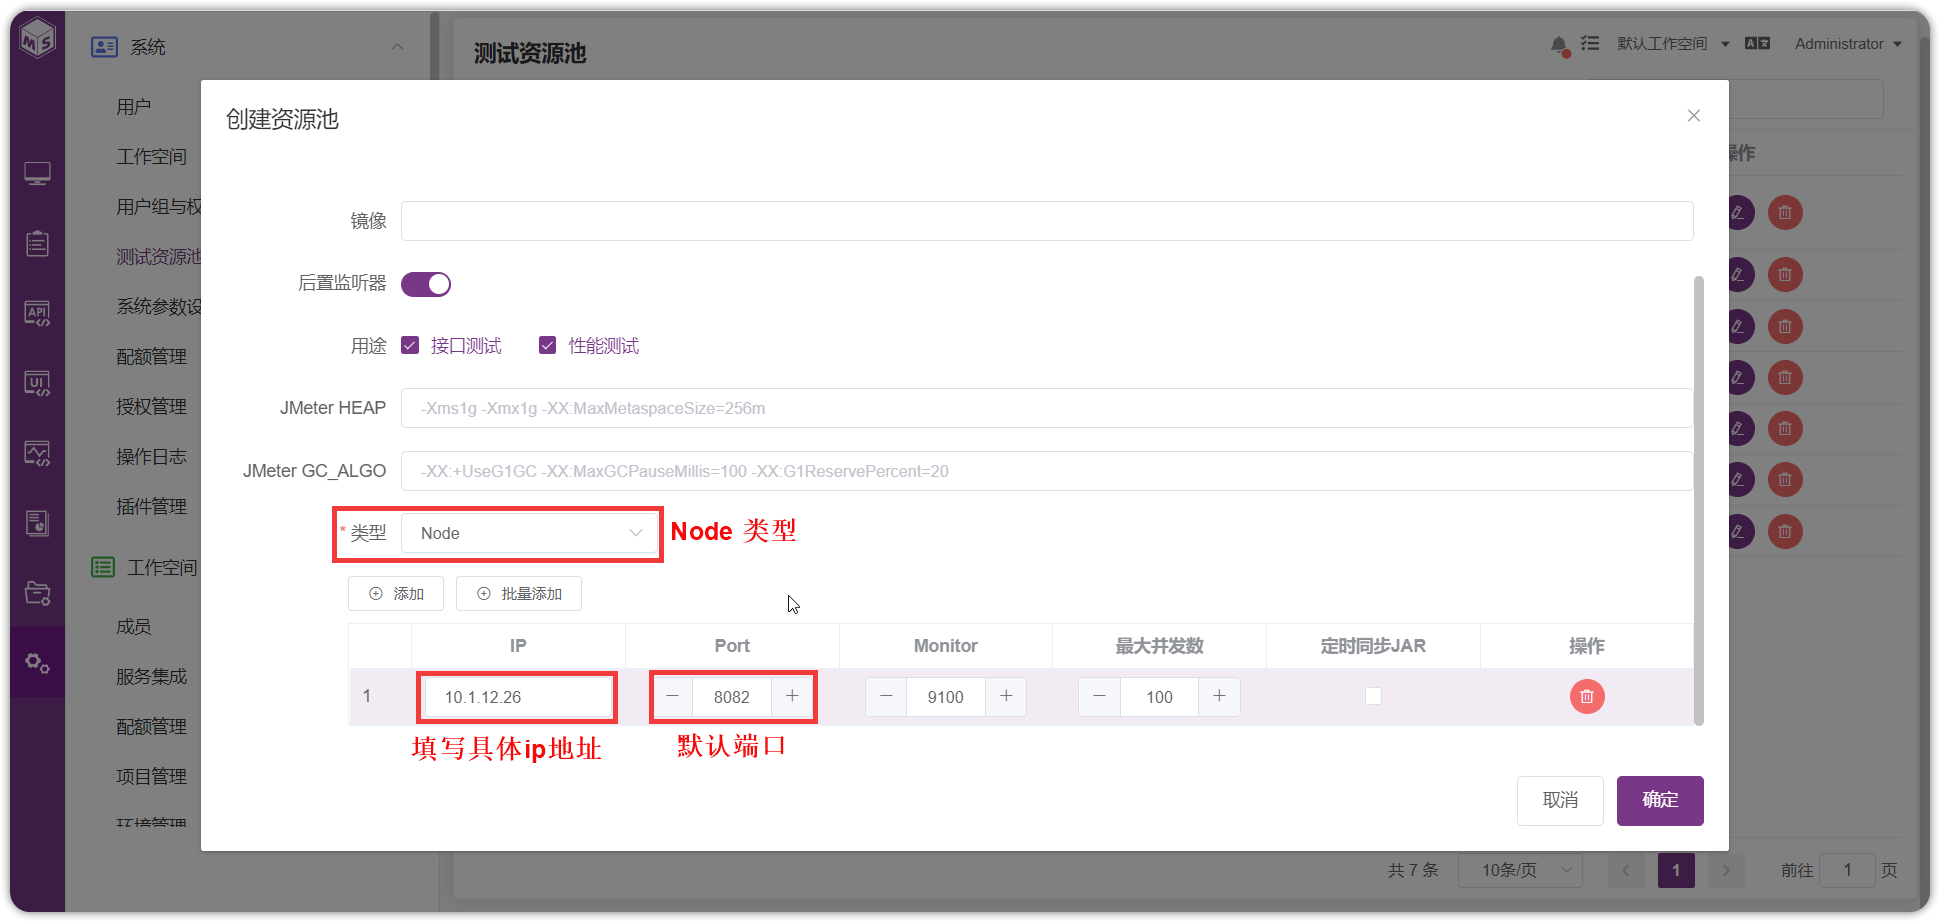The height and width of the screenshot is (922, 1940).
Task: Click the 确定 button
Action: coord(1660,800)
